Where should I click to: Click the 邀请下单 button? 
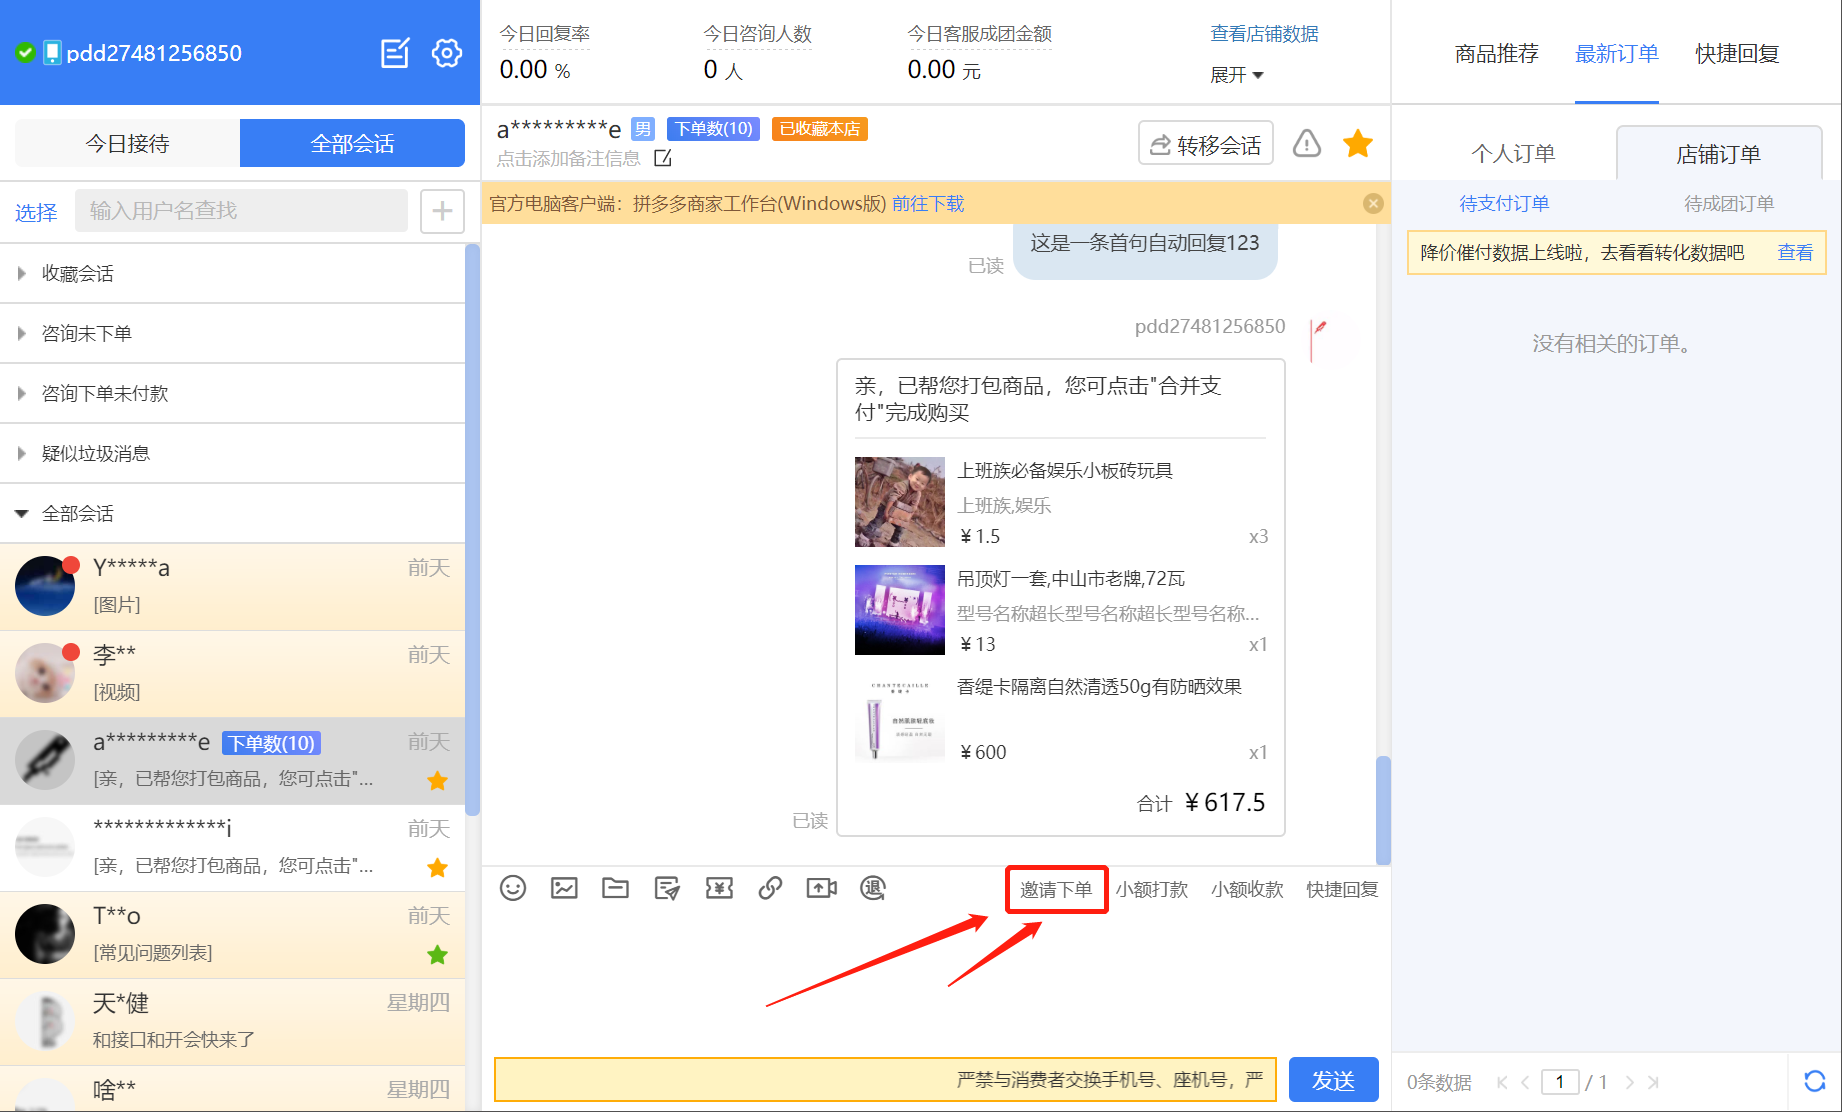1056,889
